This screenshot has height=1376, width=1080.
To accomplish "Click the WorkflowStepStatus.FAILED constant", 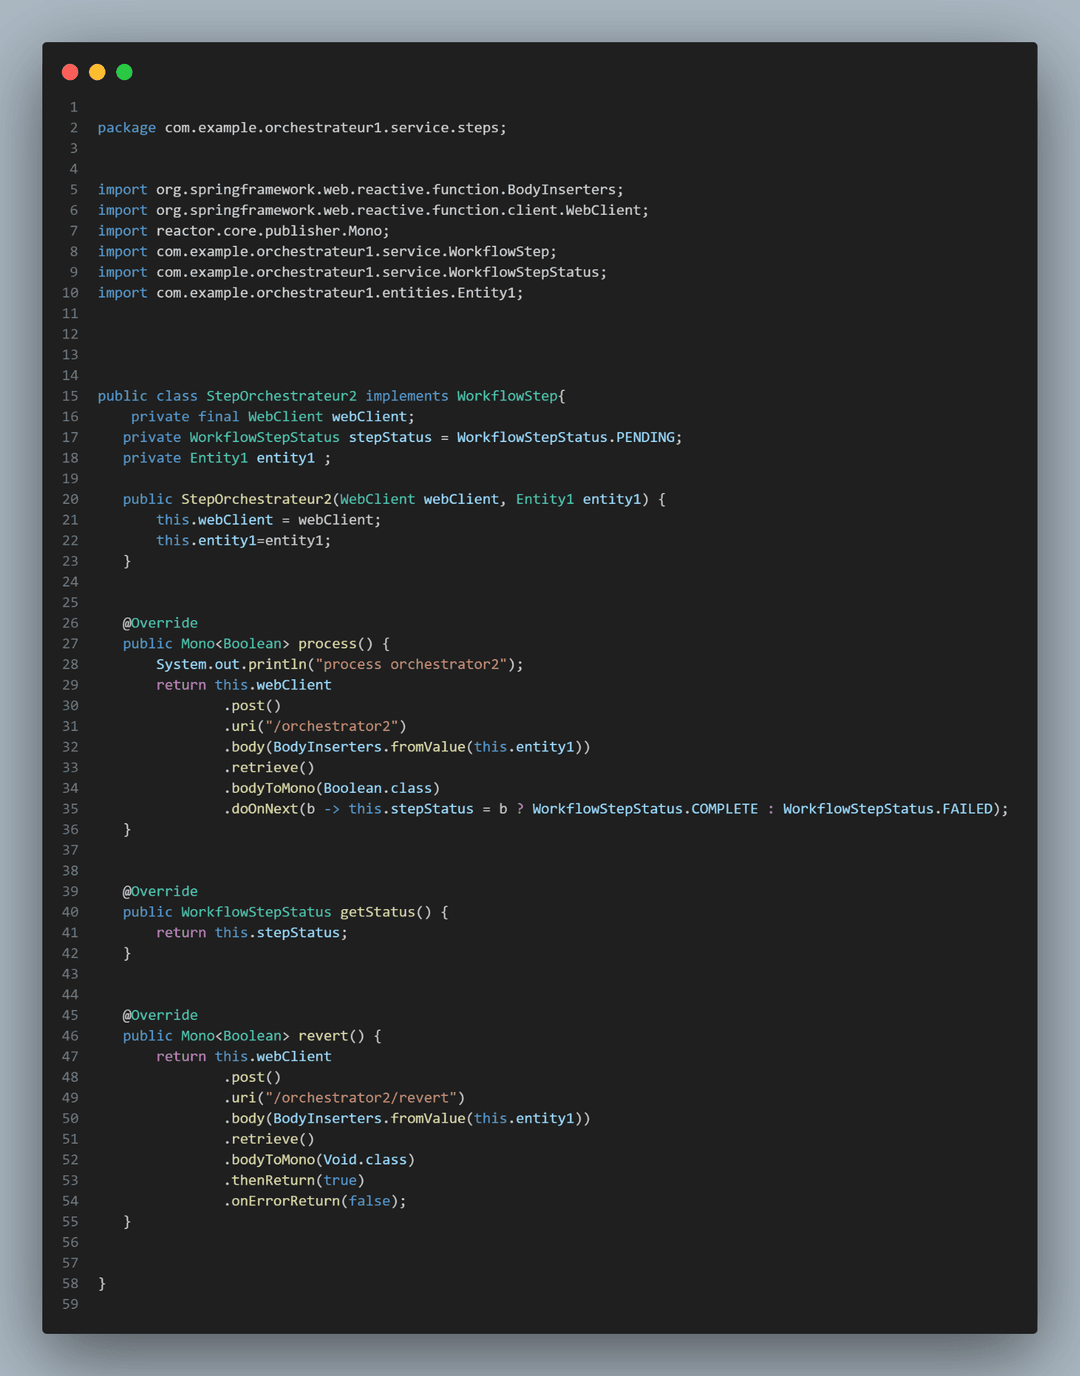I will click(x=888, y=809).
